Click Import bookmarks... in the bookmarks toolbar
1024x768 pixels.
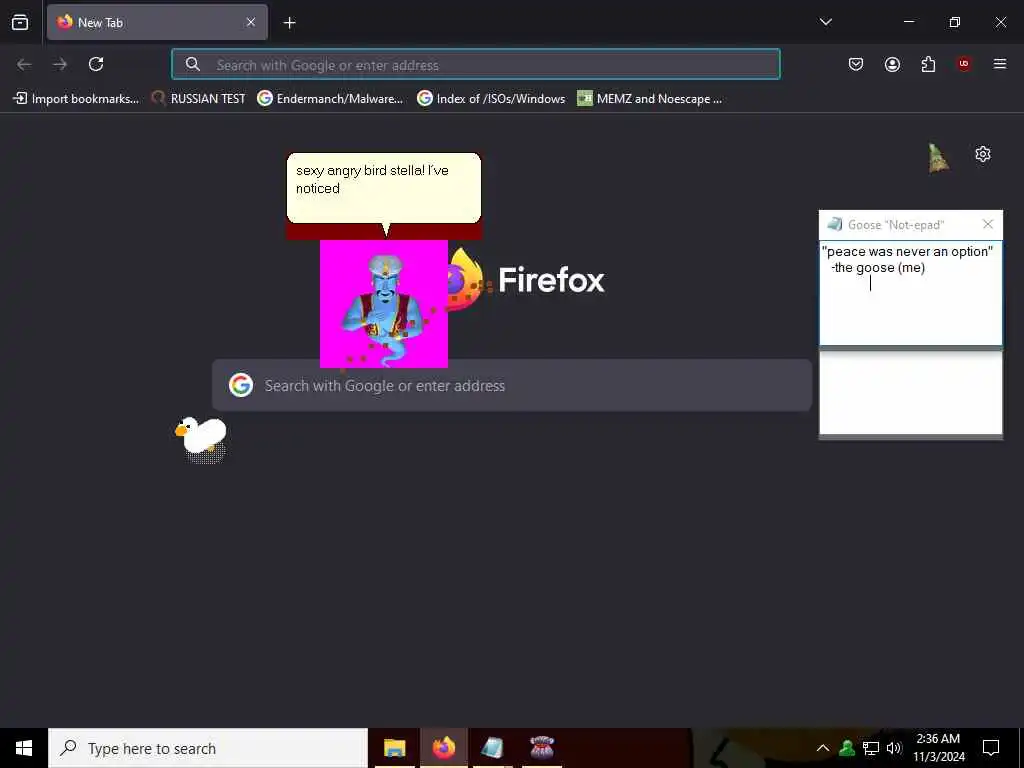tap(76, 99)
